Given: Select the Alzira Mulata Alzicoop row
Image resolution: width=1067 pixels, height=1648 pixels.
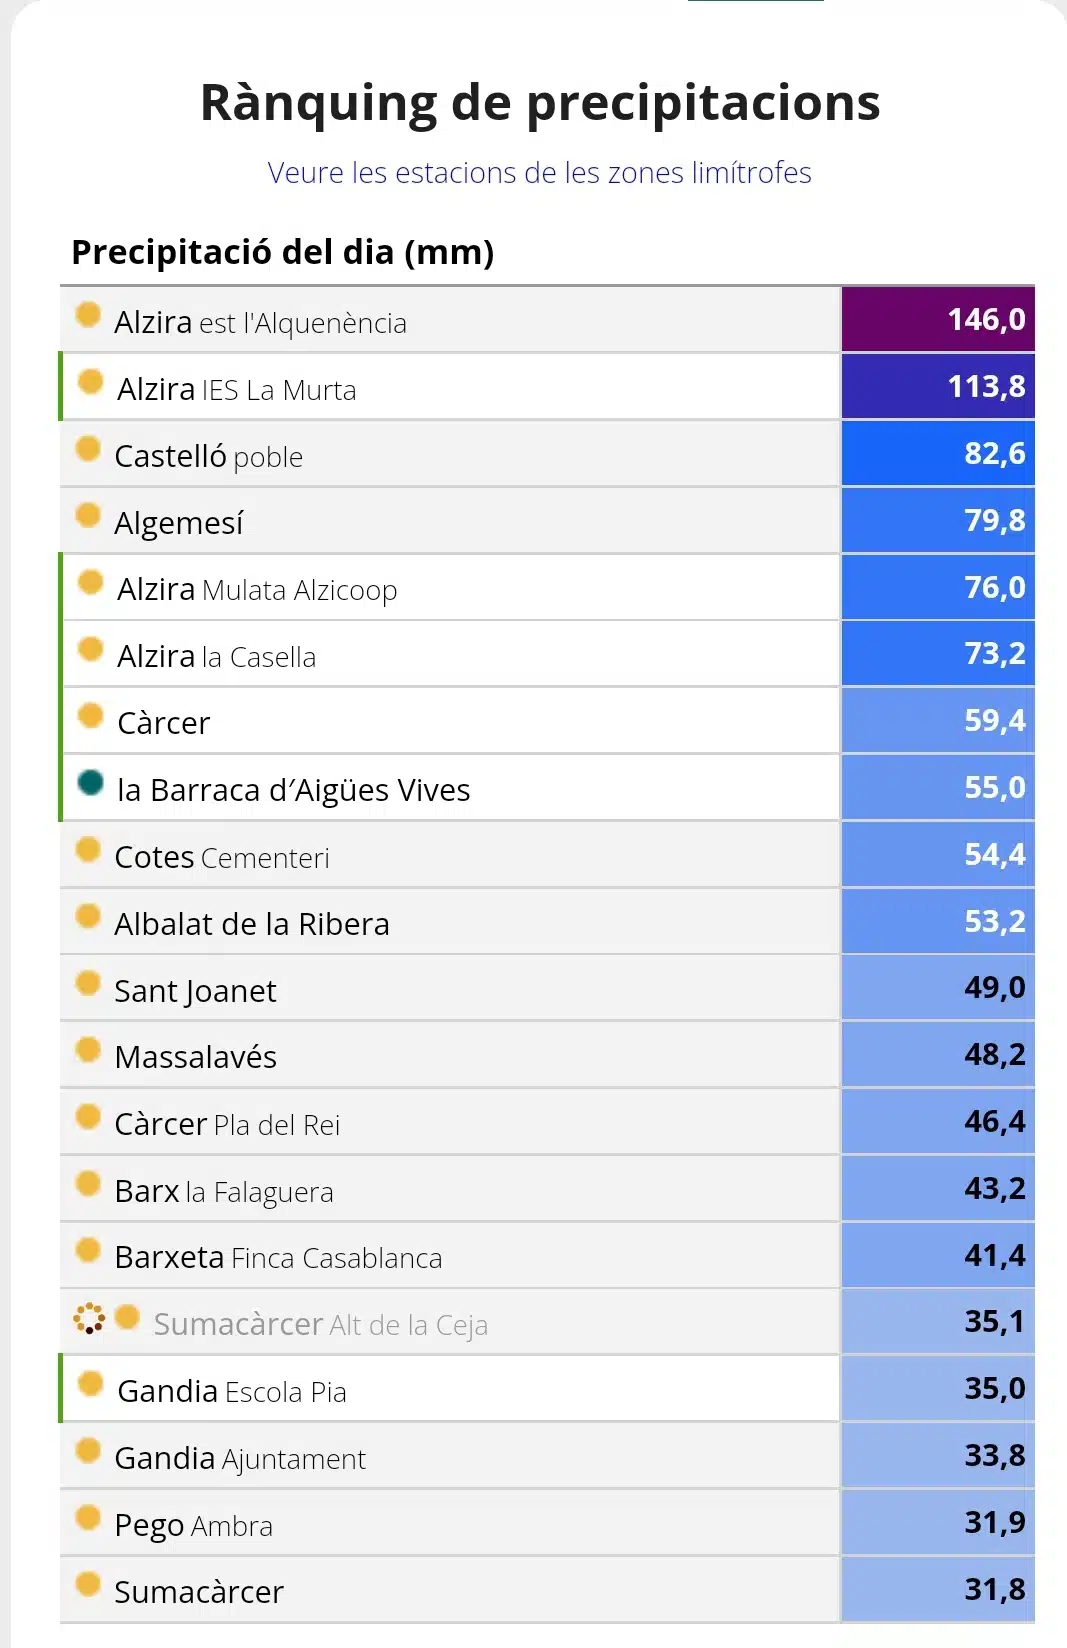Looking at the screenshot, I should (x=450, y=588).
